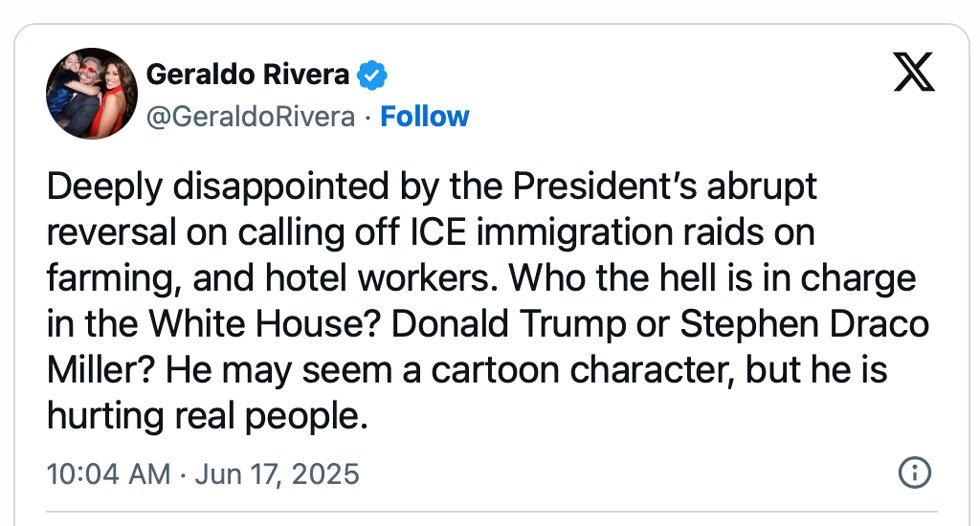Click the tweet line starting 'Deeply disappointed'
The height and width of the screenshot is (526, 980).
pyautogui.click(x=432, y=187)
